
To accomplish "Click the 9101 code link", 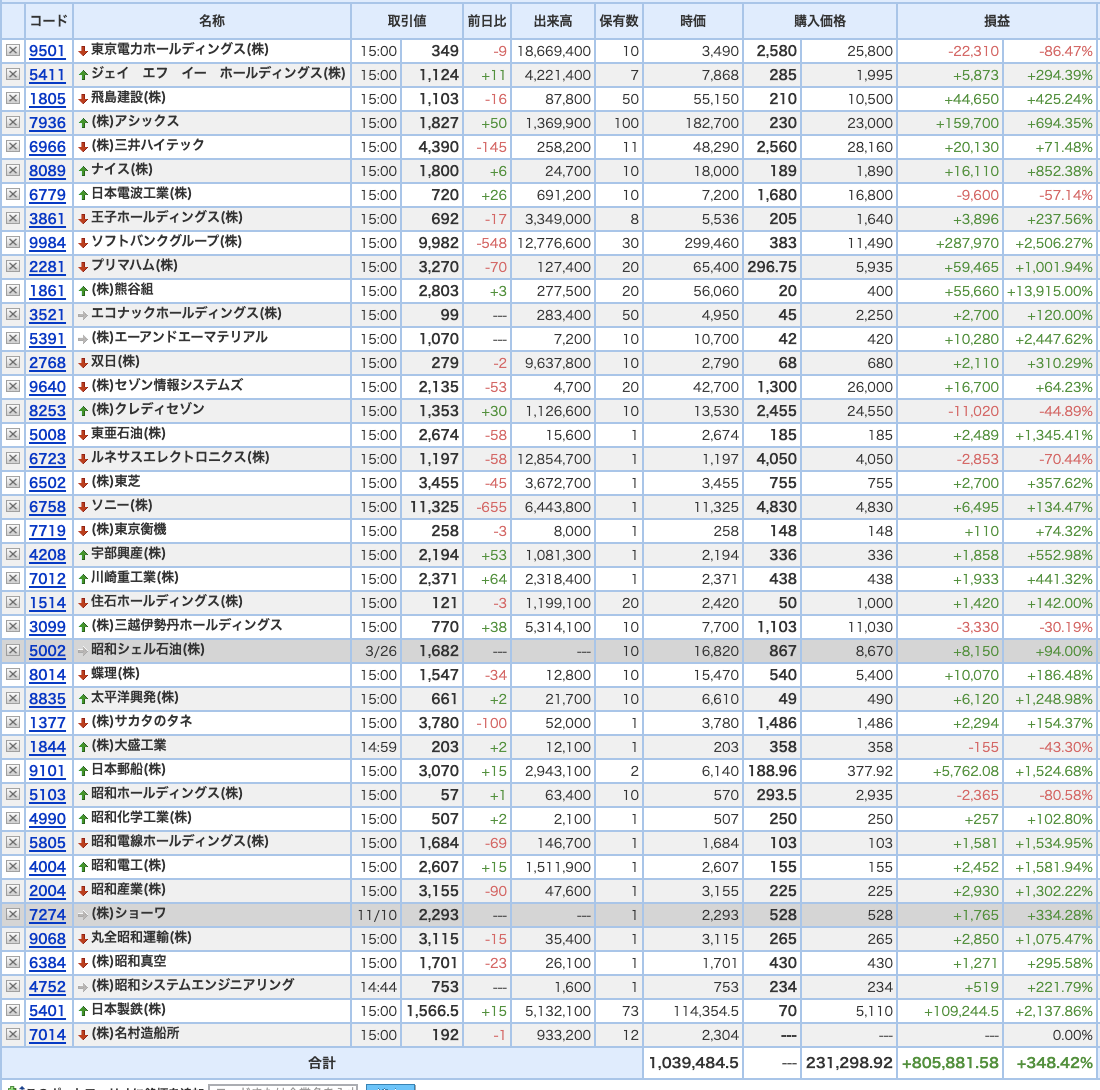I will [x=47, y=771].
